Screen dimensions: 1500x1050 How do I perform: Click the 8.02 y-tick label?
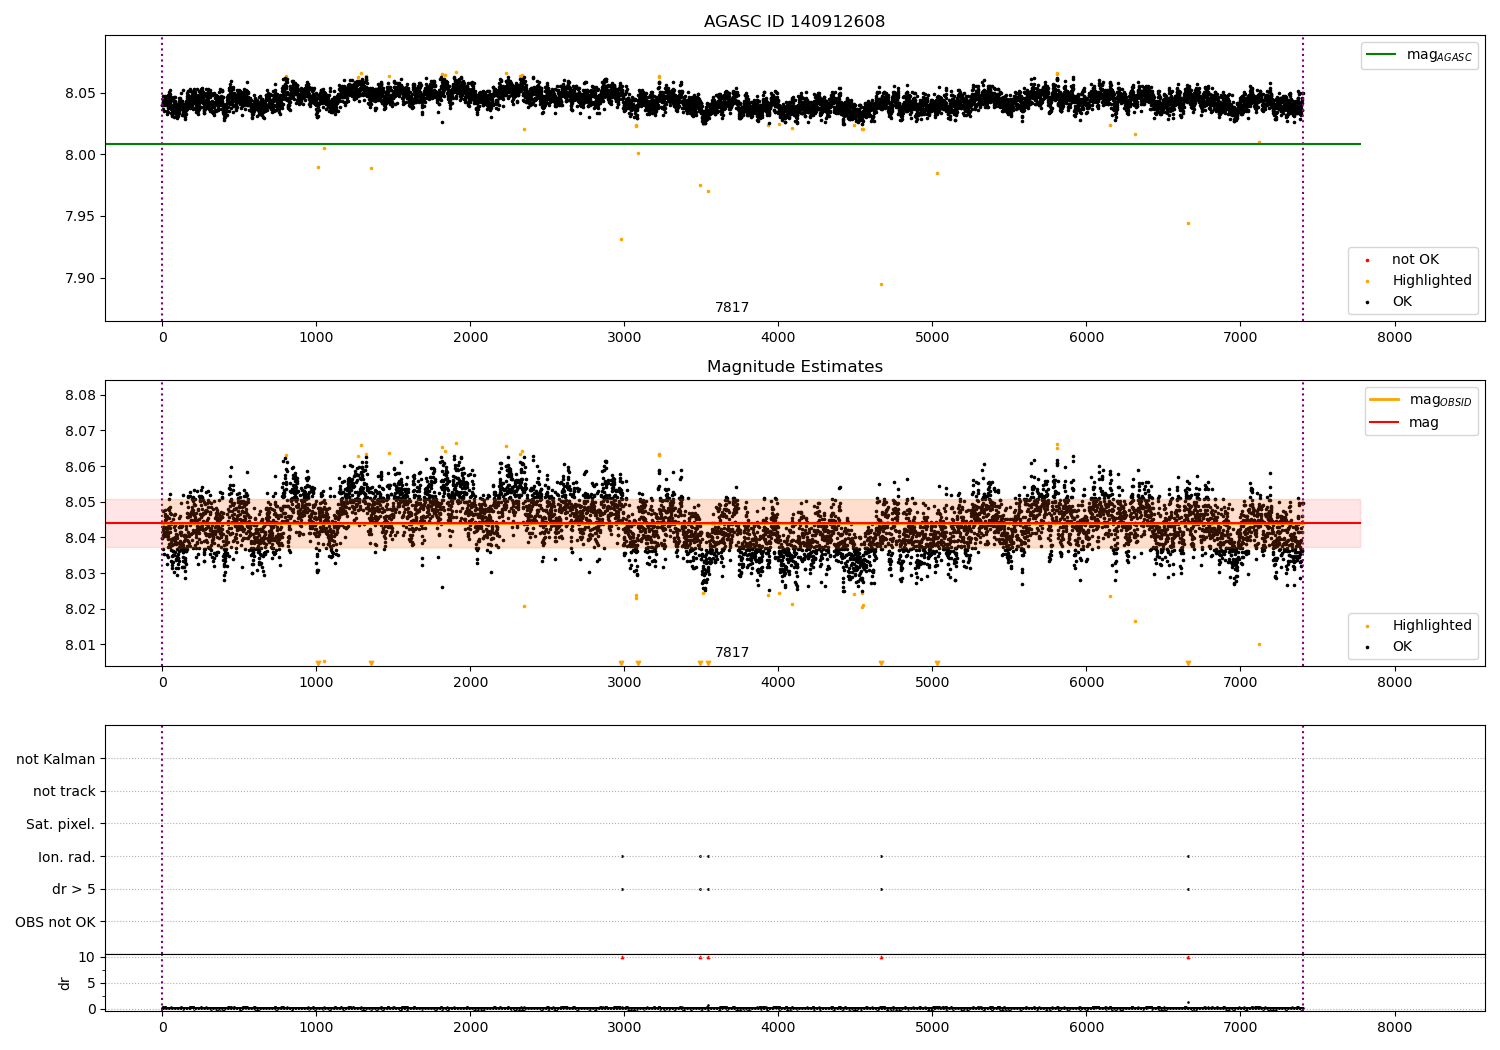(x=80, y=609)
